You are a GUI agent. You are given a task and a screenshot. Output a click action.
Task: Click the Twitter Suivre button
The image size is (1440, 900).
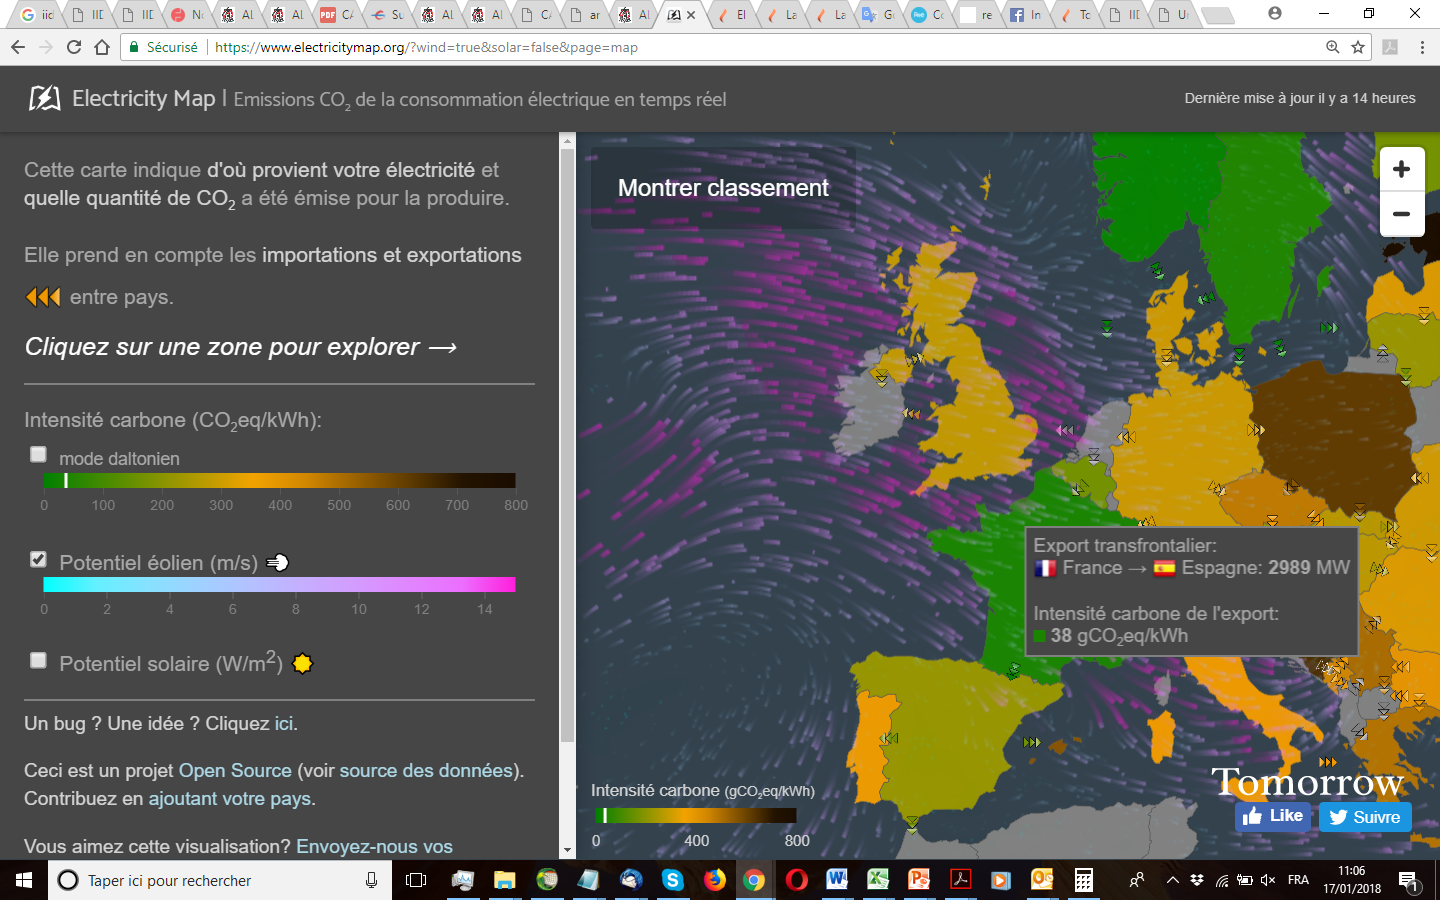1365,817
